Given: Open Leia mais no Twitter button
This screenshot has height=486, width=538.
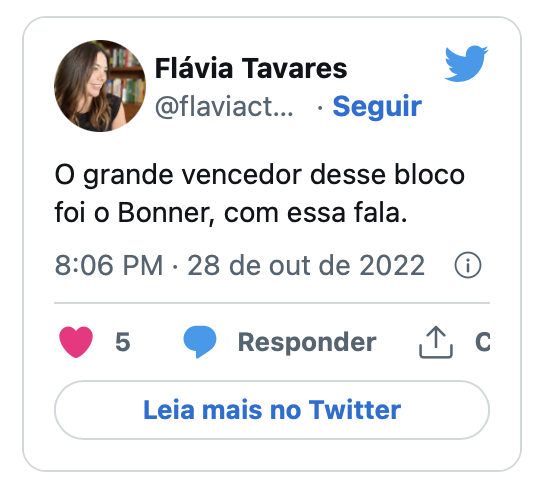Looking at the screenshot, I should pos(272,410).
